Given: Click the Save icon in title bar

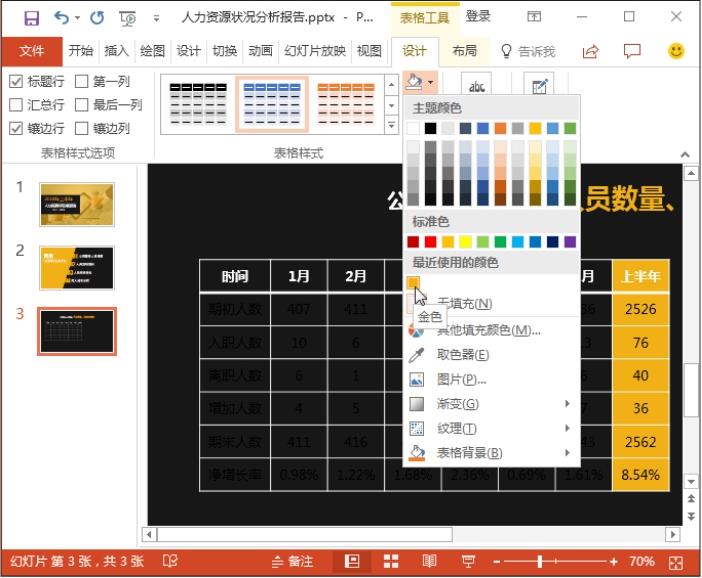Looking at the screenshot, I should pos(31,17).
